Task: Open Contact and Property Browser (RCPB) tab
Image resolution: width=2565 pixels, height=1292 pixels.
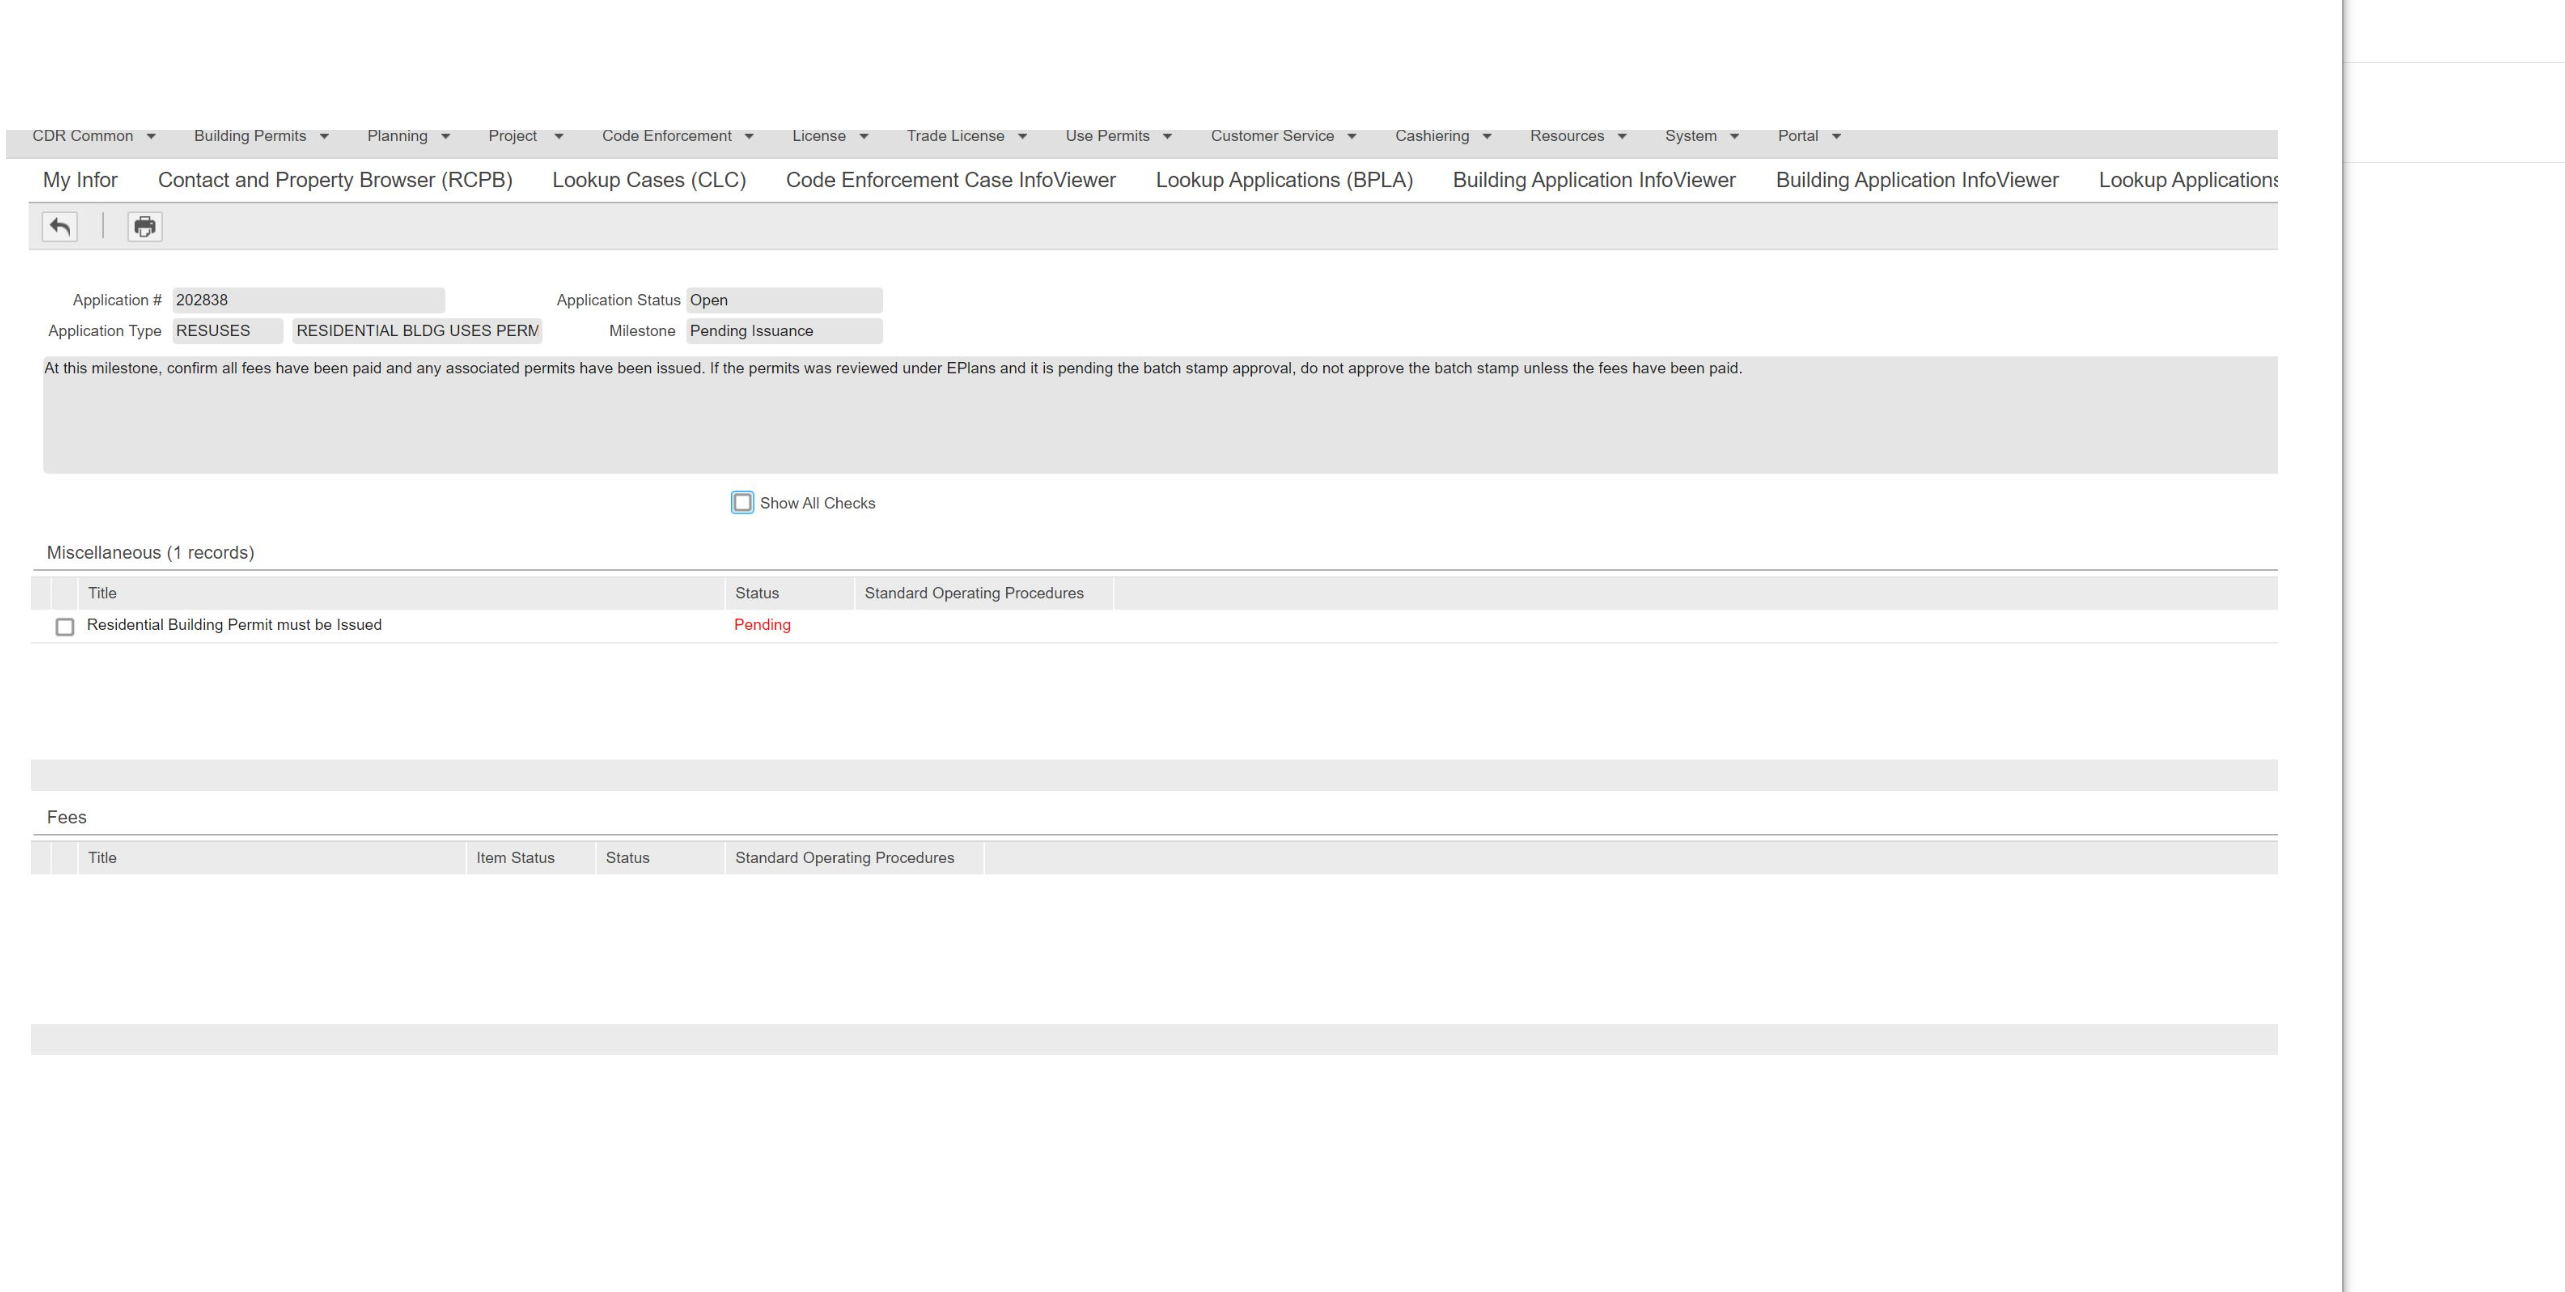Action: [335, 180]
